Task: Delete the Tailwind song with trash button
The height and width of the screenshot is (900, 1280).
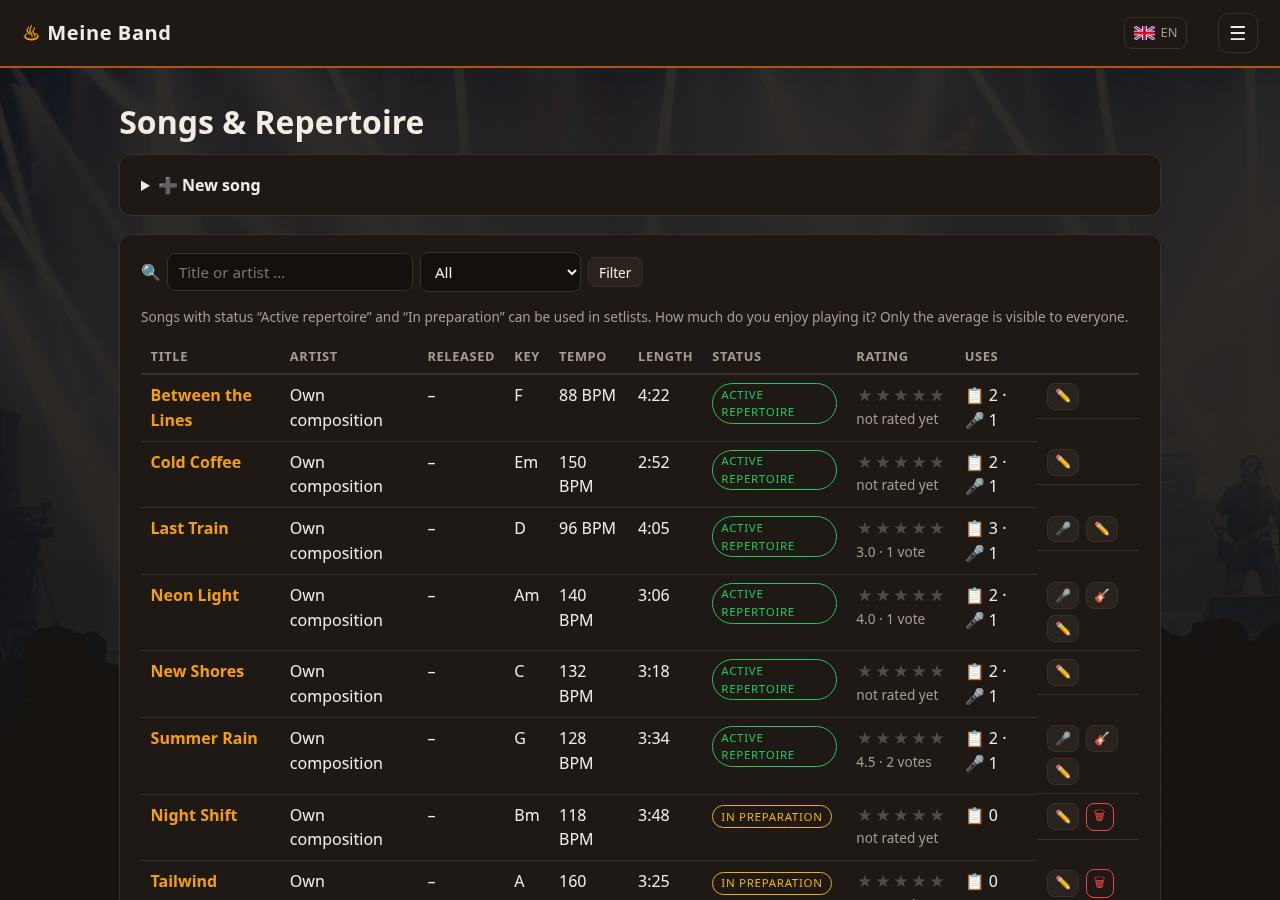Action: click(x=1099, y=883)
